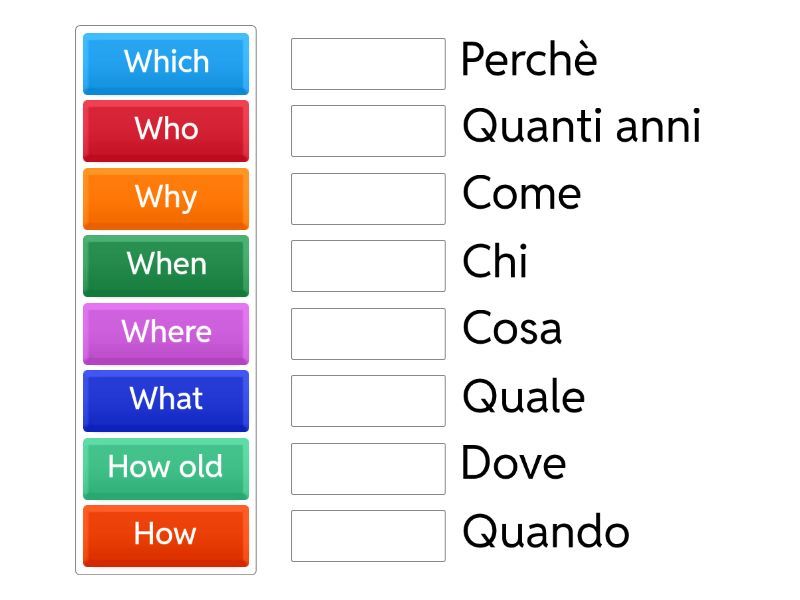Select the red 'Who' tile
The height and width of the screenshot is (600, 800).
(166, 130)
